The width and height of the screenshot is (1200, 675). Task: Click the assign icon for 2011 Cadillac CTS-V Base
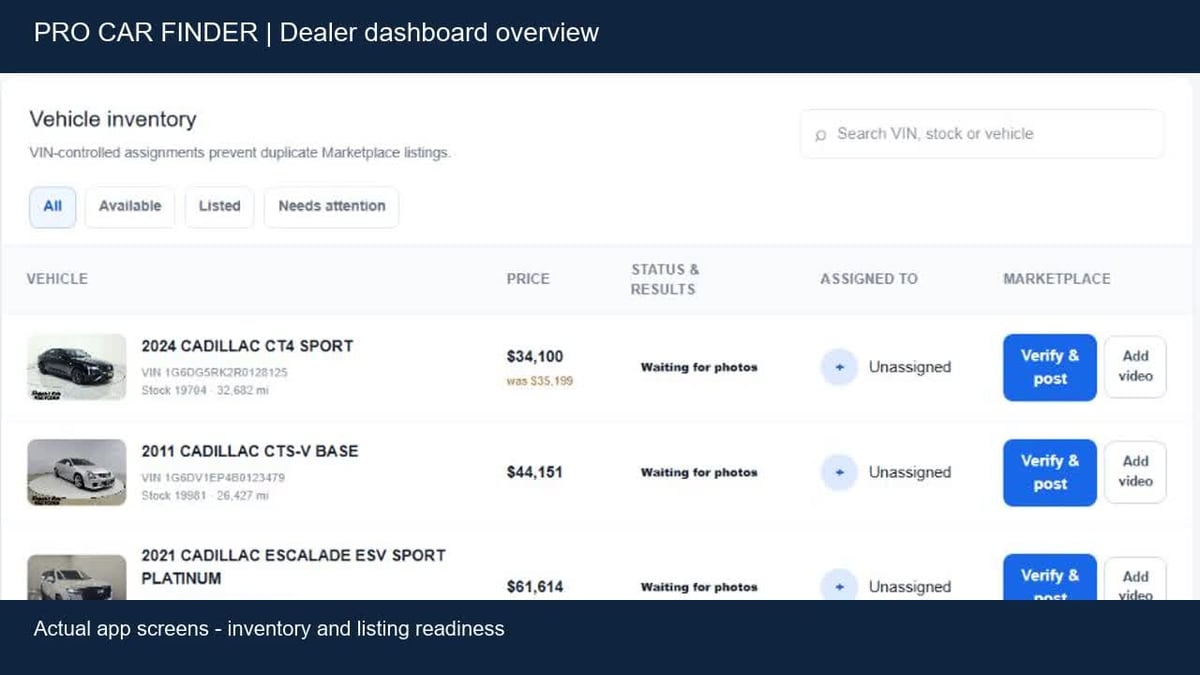(839, 472)
